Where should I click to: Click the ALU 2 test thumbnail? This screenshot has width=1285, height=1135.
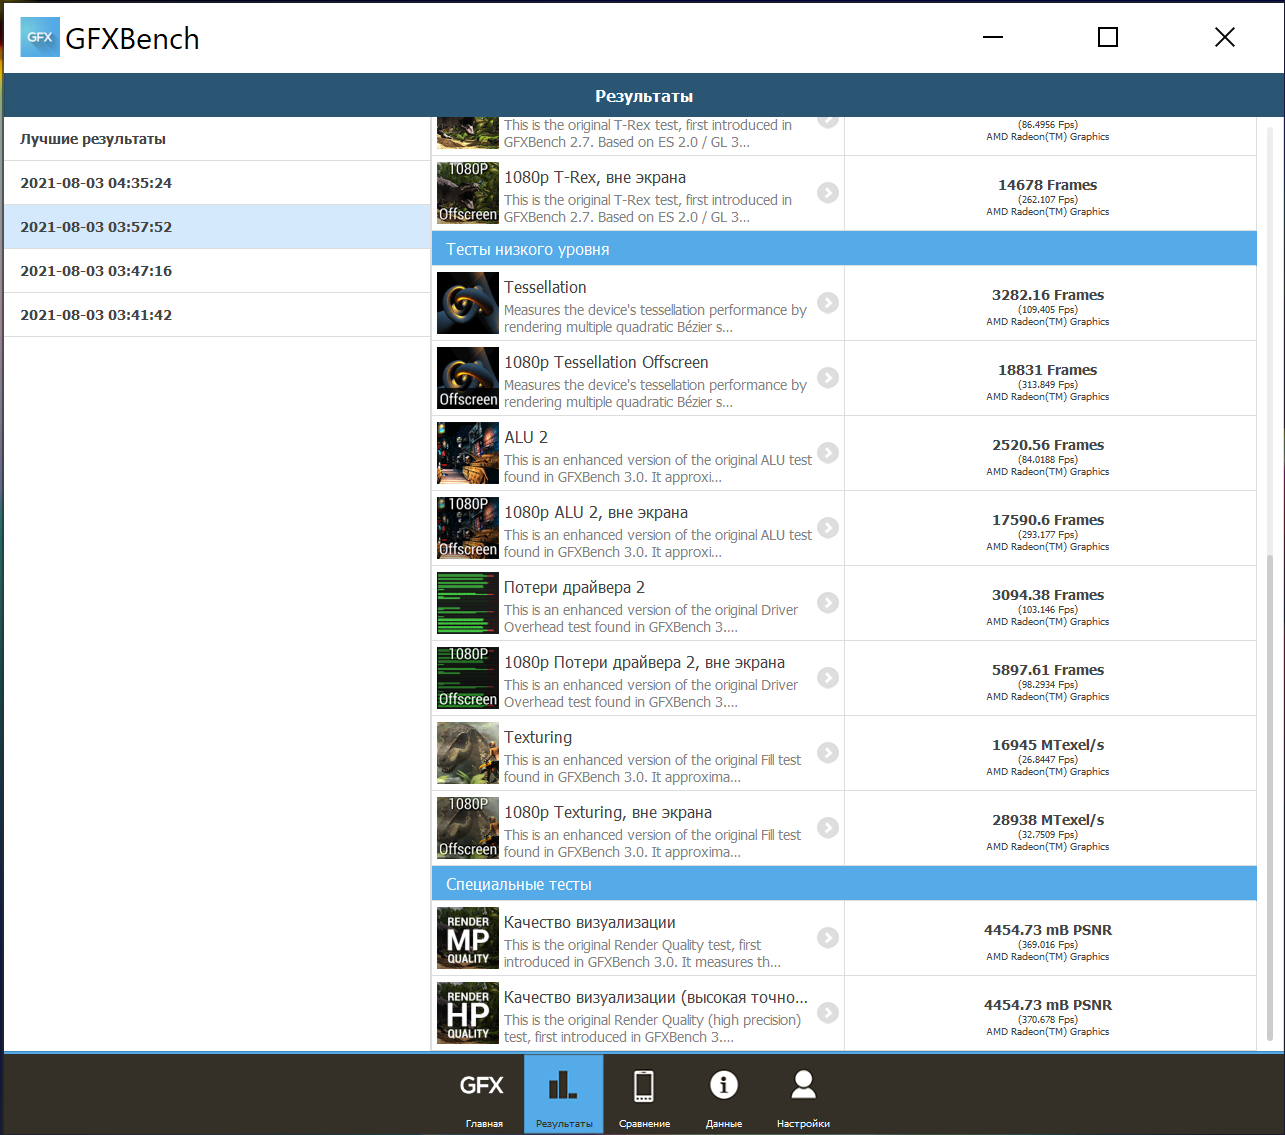(468, 453)
